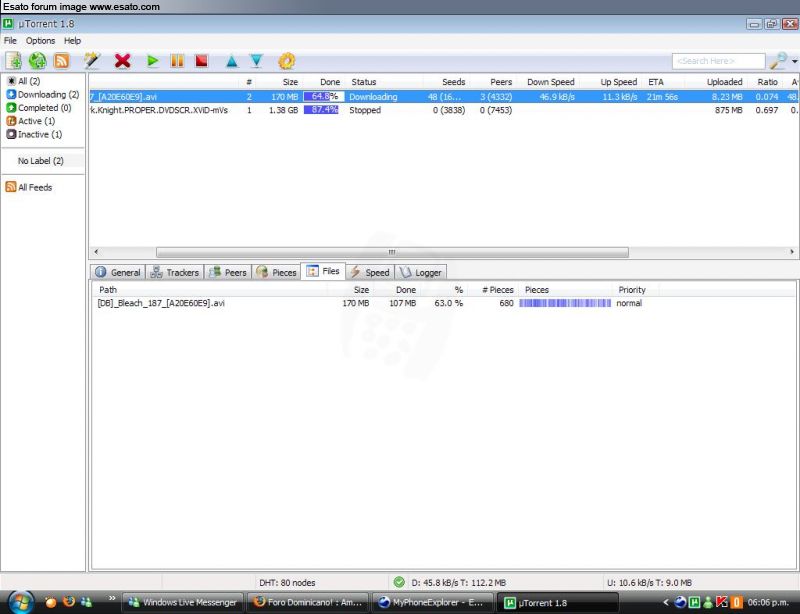Click Add Torrent from URL icon
This screenshot has width=800, height=614.
click(x=38, y=61)
